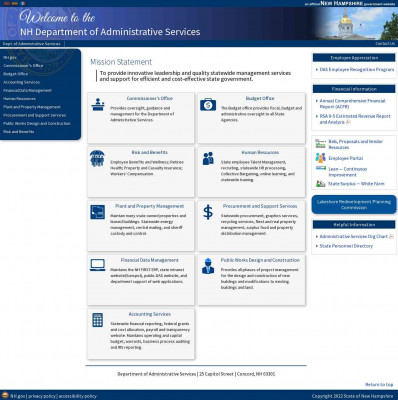Open the footer NH.gov link
This screenshot has height=400, width=398.
18,396
